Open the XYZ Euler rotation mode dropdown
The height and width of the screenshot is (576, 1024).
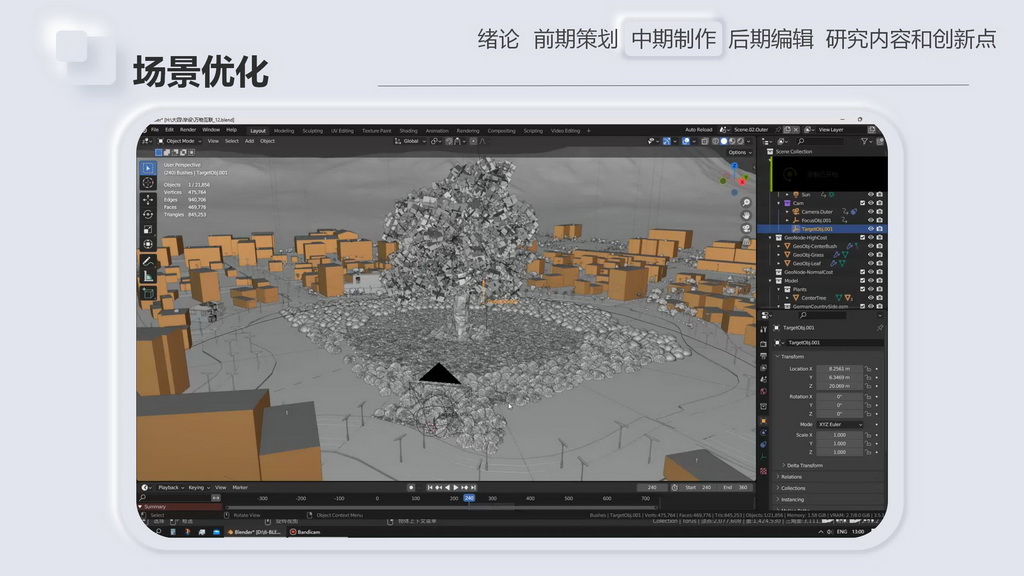pyautogui.click(x=838, y=424)
